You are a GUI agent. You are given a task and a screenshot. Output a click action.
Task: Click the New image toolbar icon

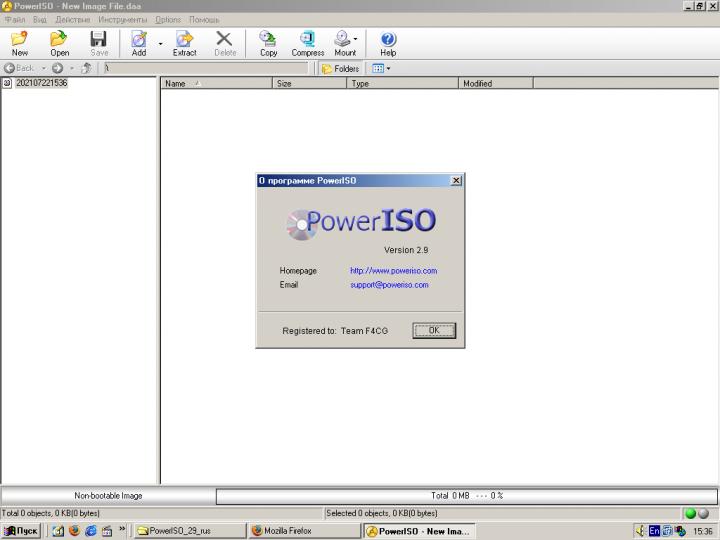pyautogui.click(x=19, y=43)
